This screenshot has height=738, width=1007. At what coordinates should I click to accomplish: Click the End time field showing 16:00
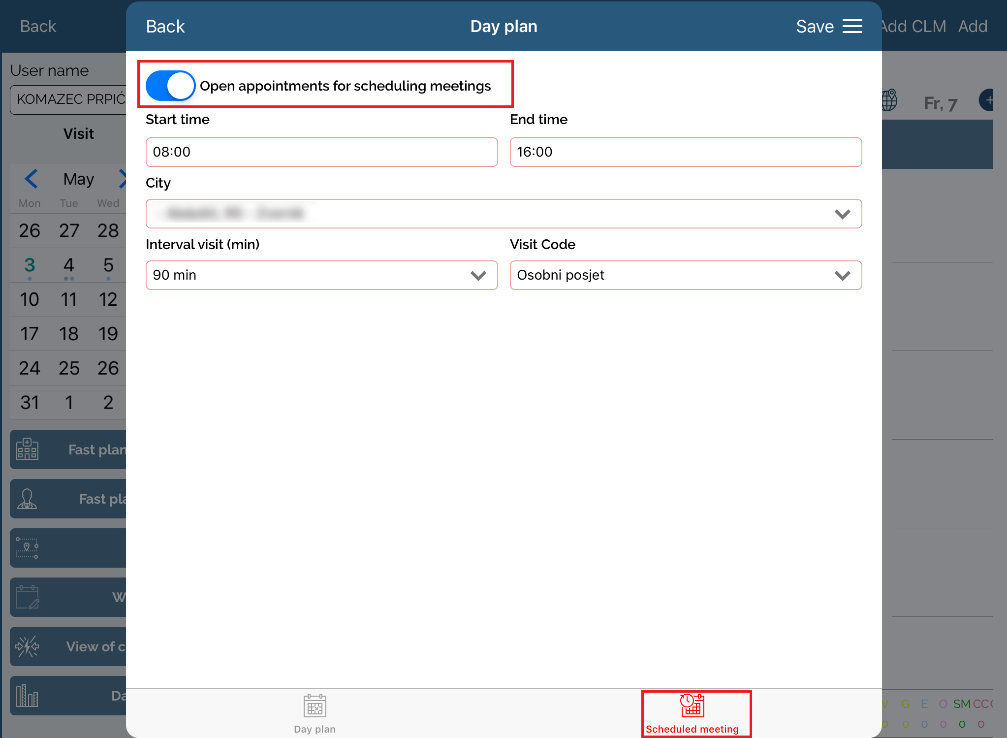tap(685, 152)
